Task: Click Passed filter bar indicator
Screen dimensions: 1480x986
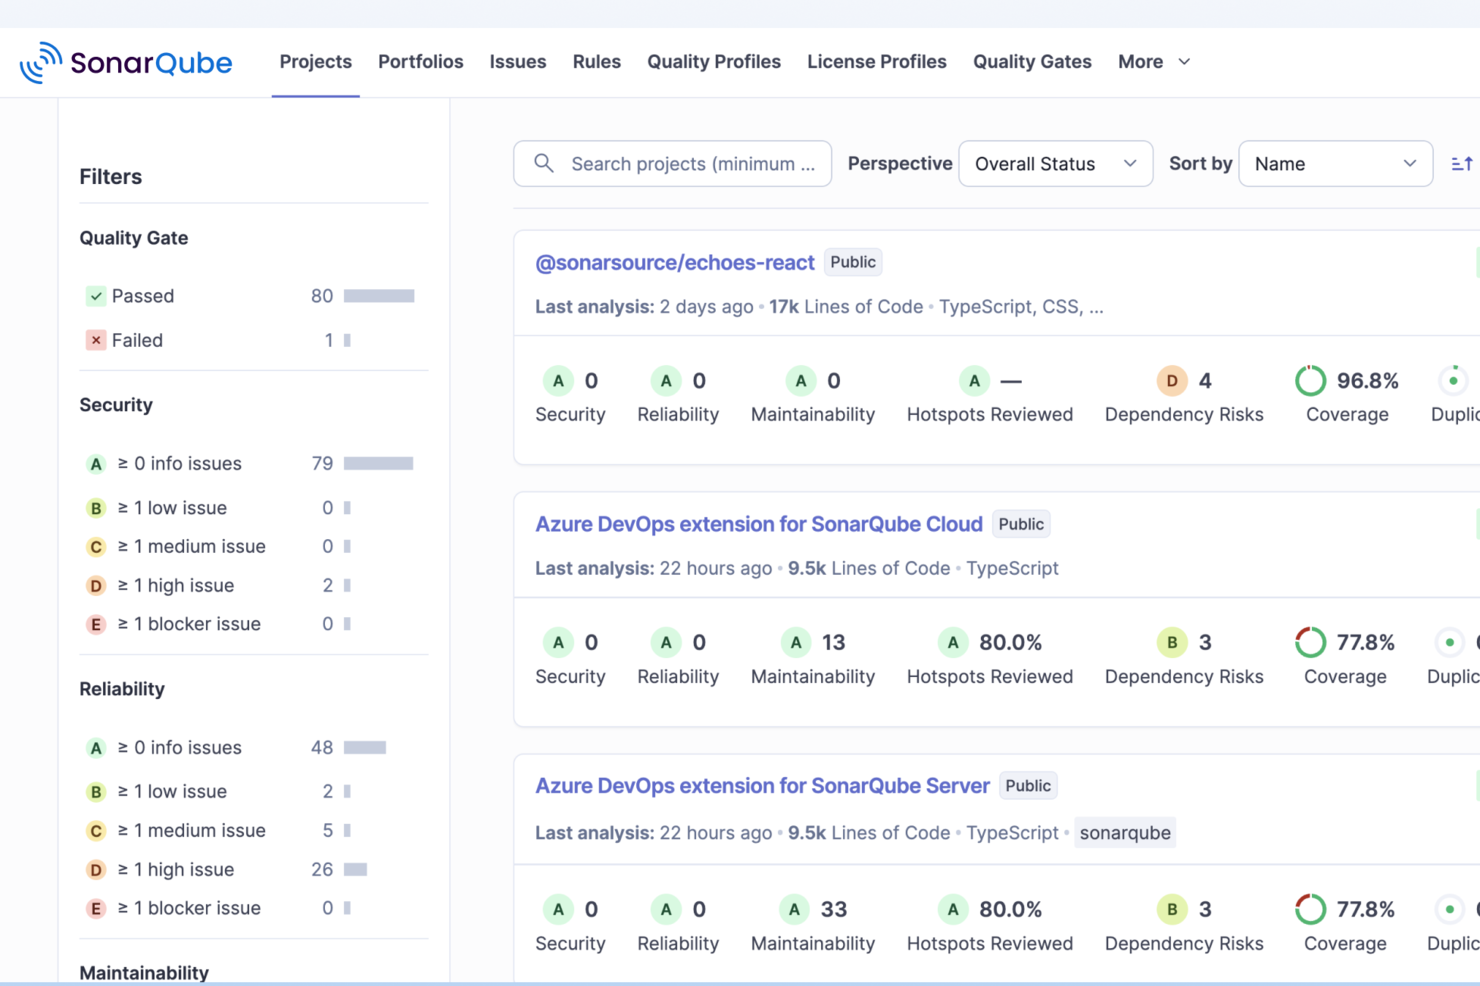Action: point(379,296)
